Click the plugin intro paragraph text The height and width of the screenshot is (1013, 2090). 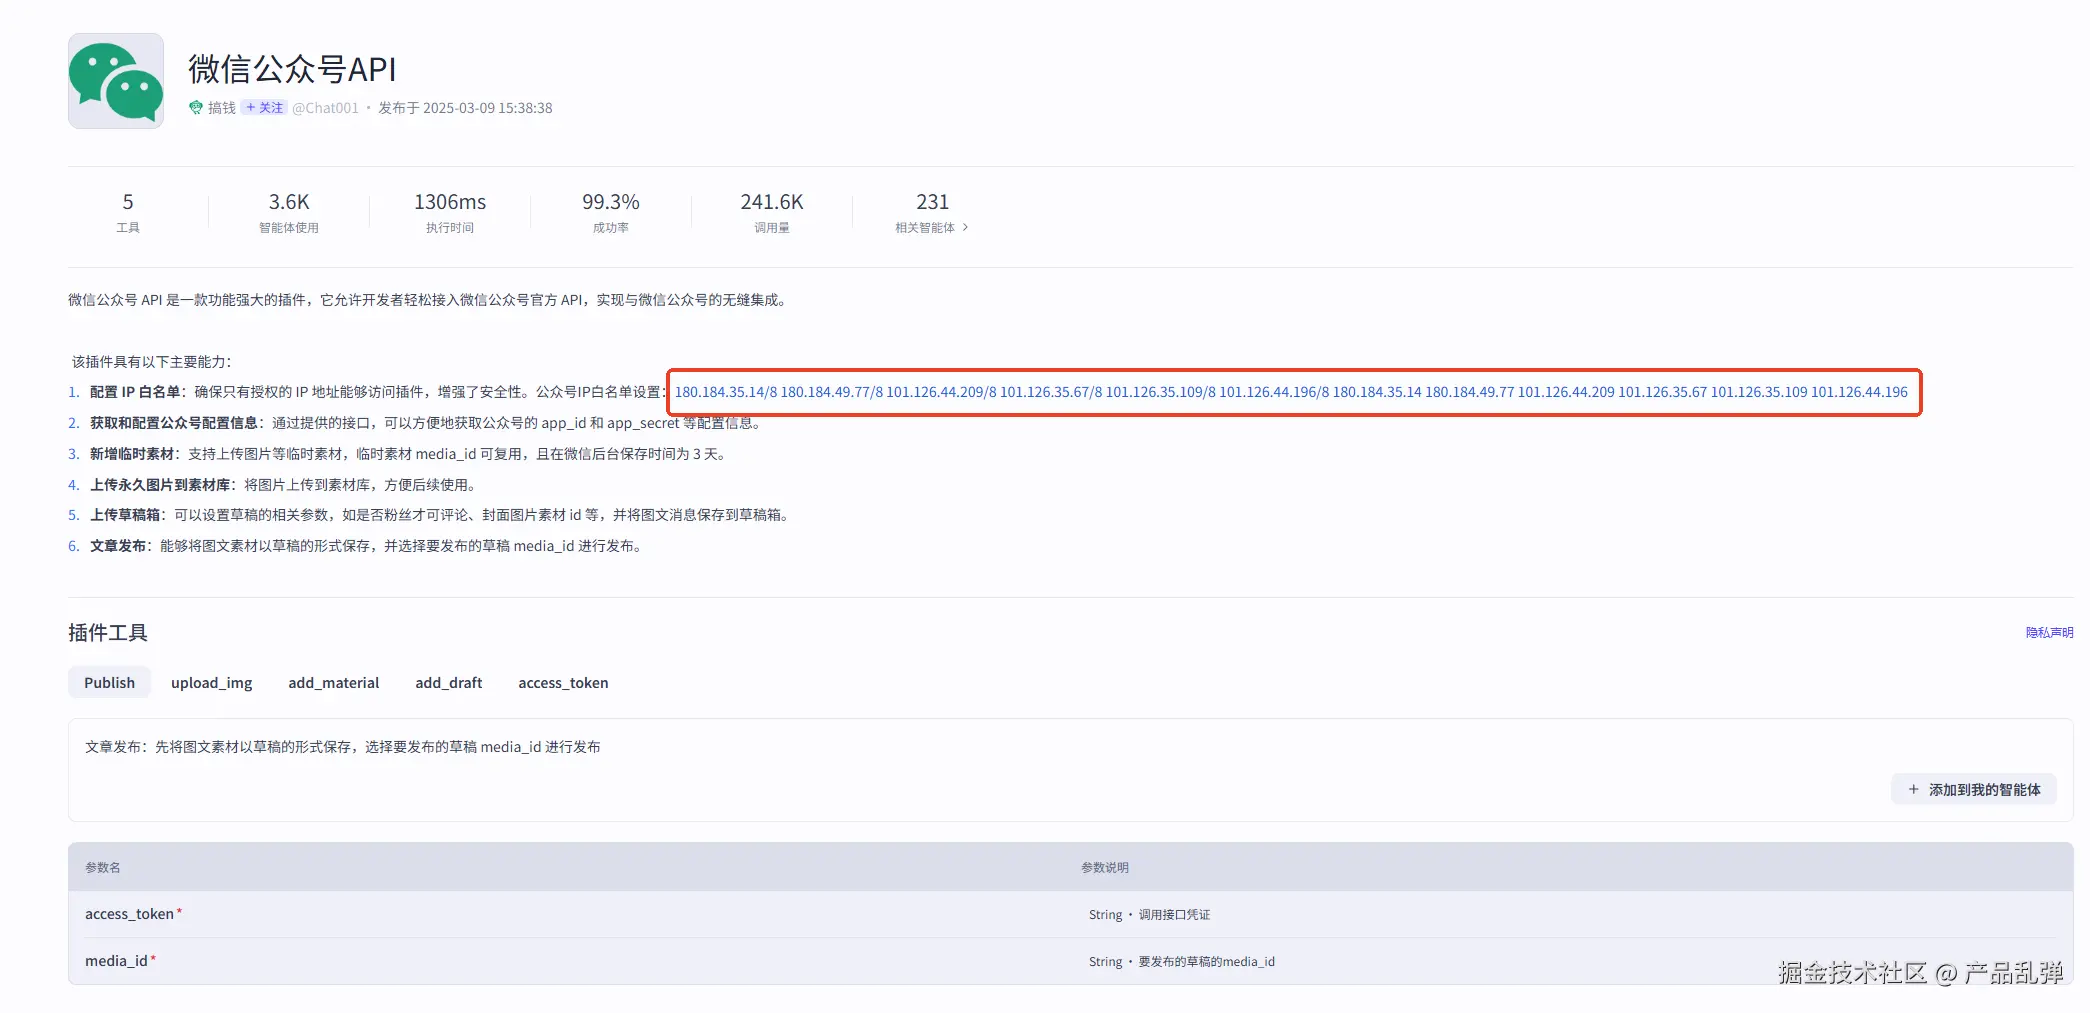[x=430, y=300]
